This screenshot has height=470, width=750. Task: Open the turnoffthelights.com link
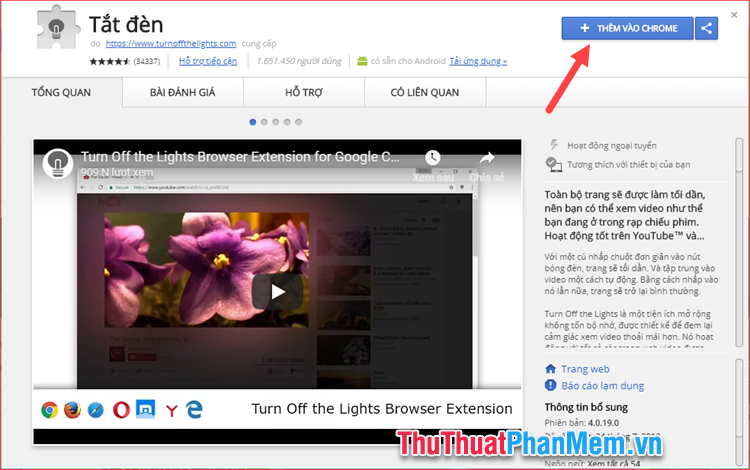coord(171,44)
